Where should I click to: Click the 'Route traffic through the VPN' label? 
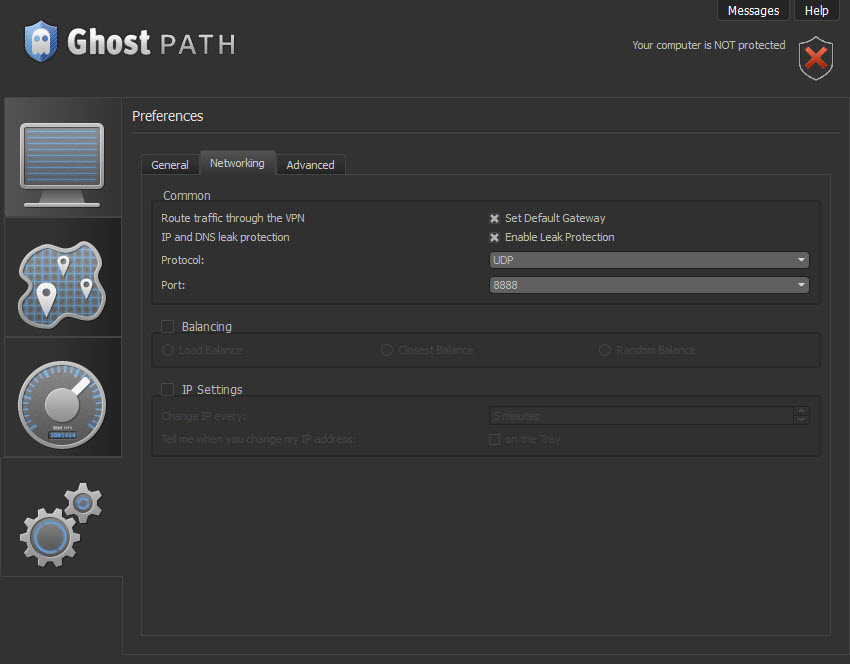[233, 218]
